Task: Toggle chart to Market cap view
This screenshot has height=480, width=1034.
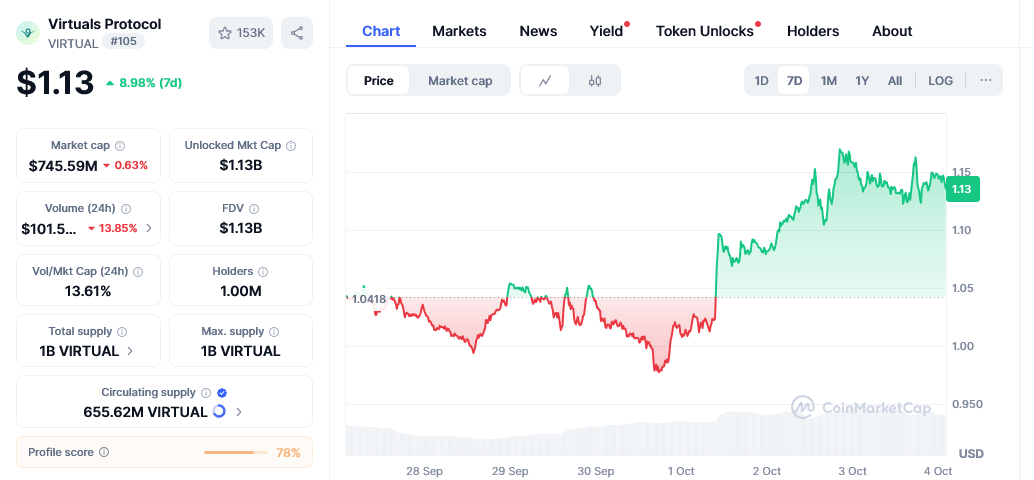Action: [x=460, y=81]
